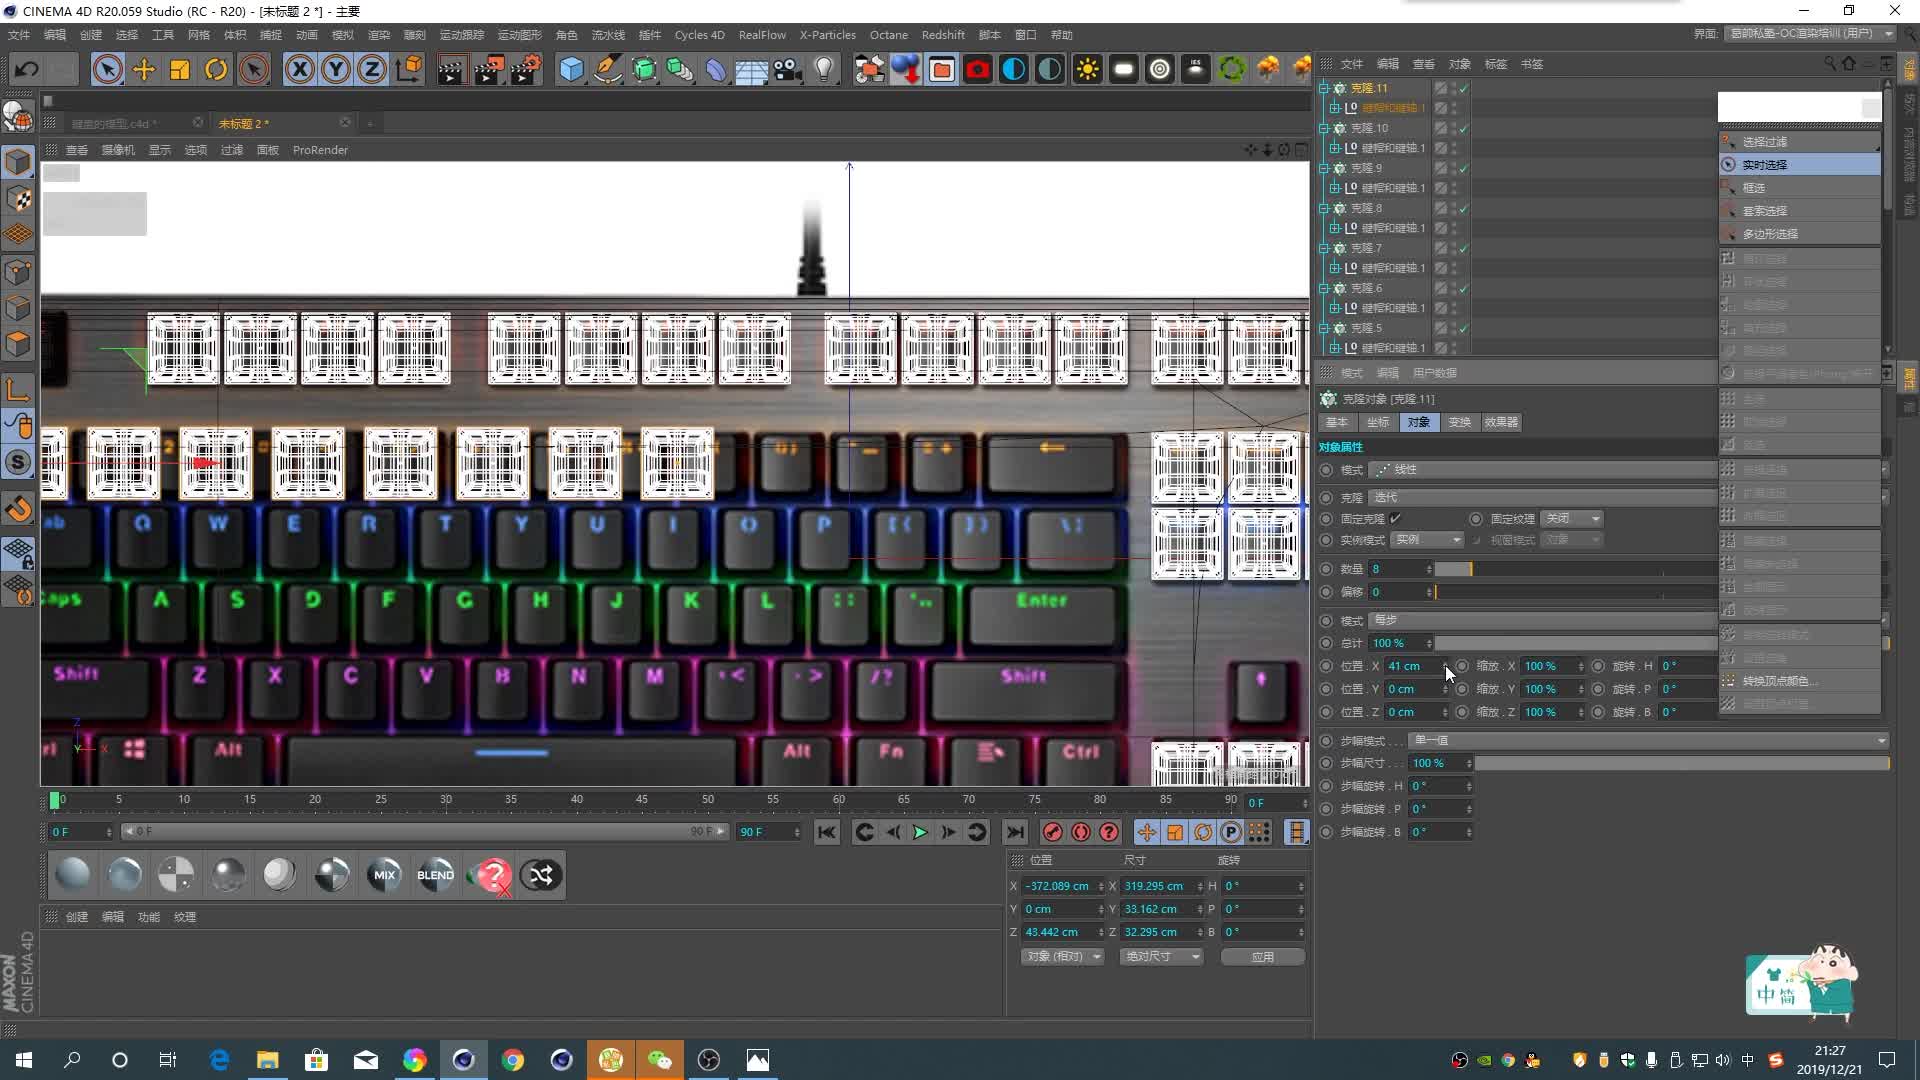Screen dimensions: 1920x1080
Task: Toggle green checkmark of 克隆.11
Action: point(1464,88)
